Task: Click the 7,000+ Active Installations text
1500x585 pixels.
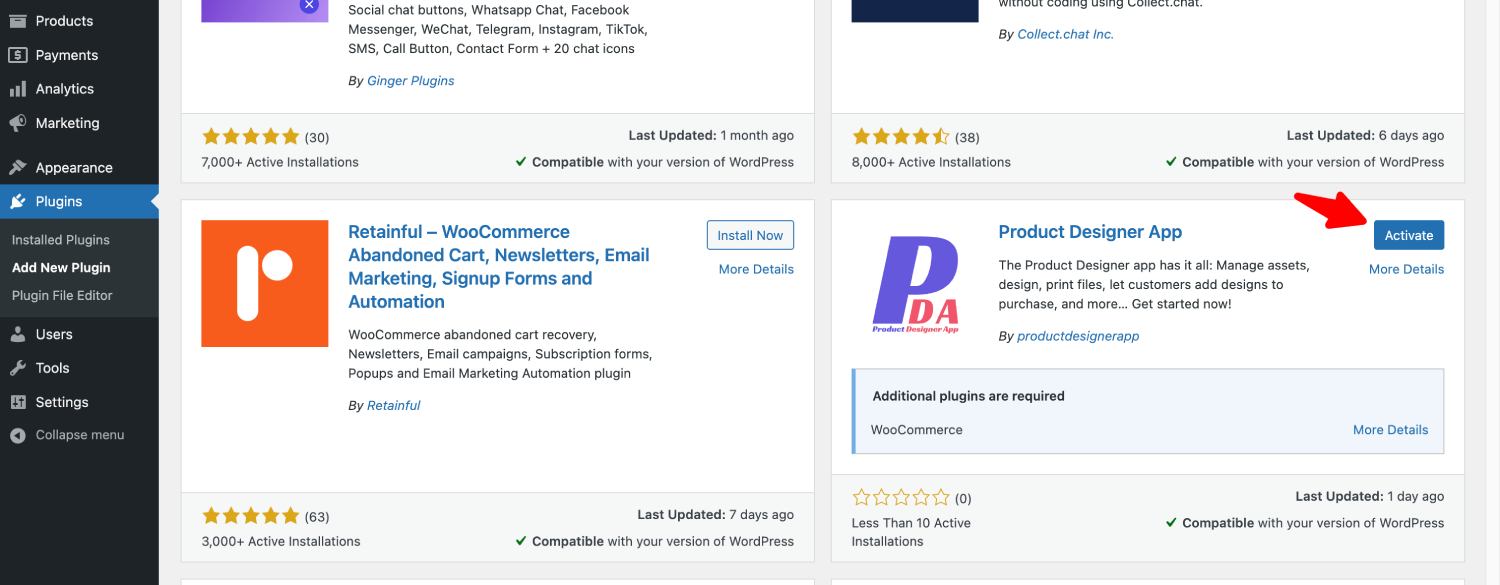Action: pos(280,162)
